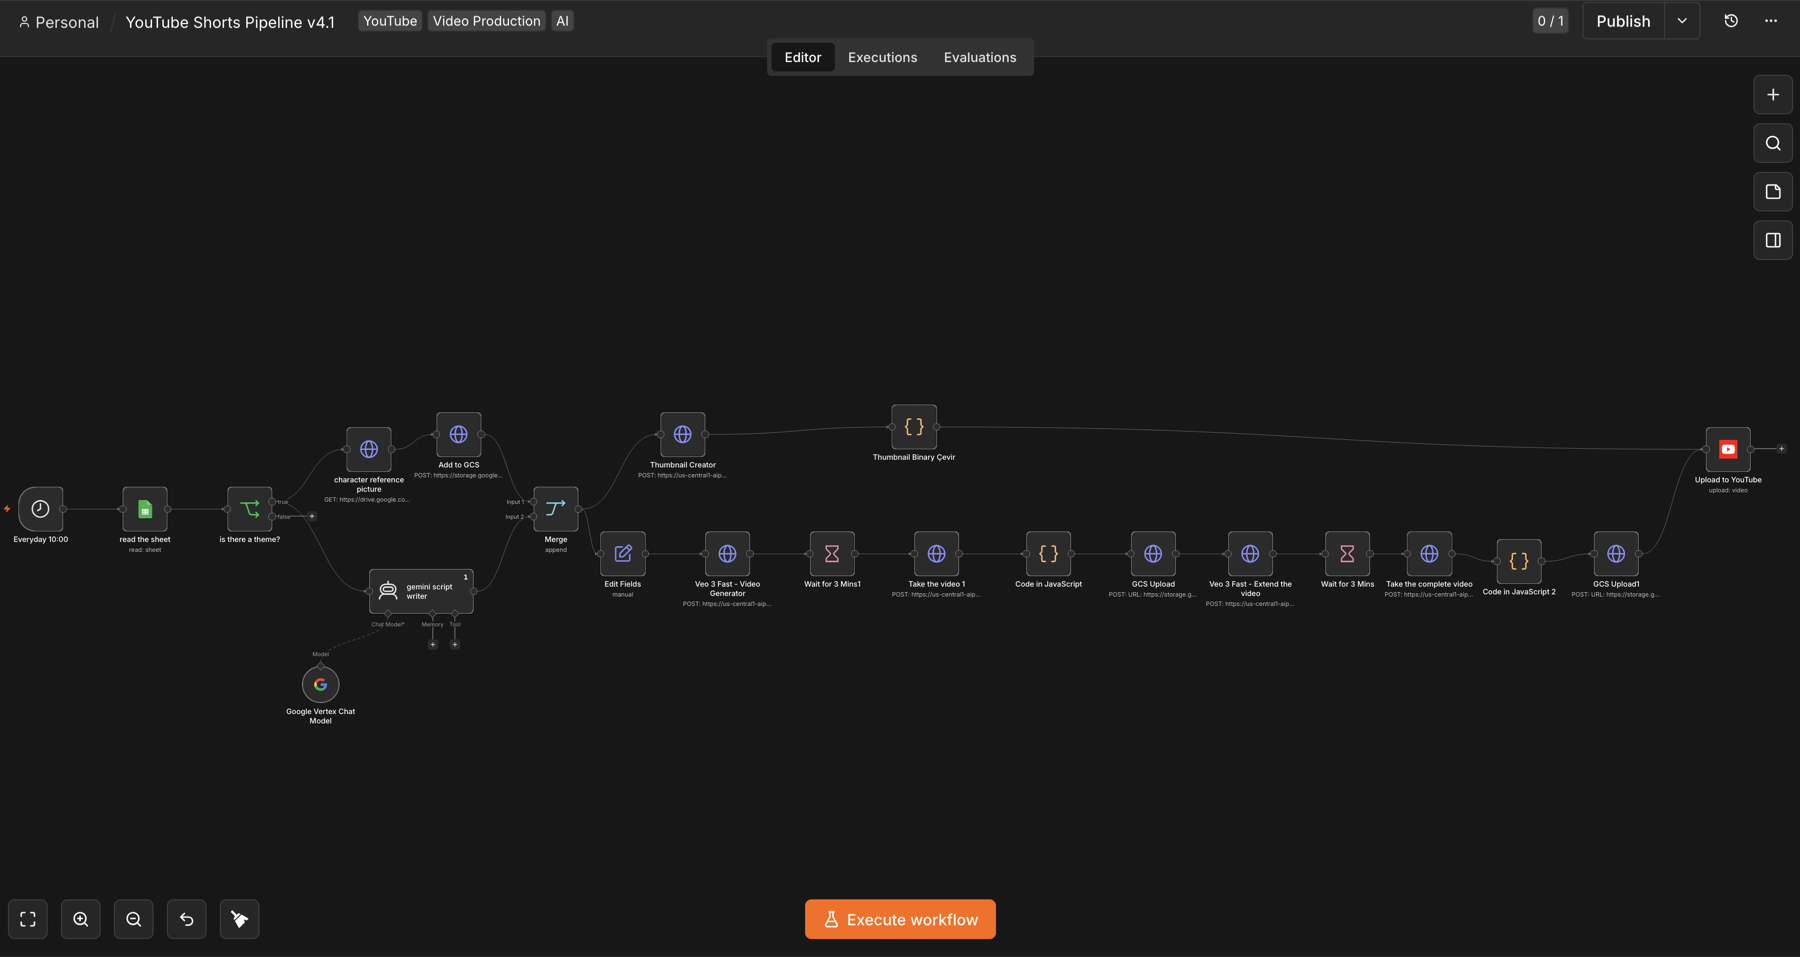Open the Code in JavaScript 2 node
Viewport: 1800px width, 957px height.
point(1519,561)
